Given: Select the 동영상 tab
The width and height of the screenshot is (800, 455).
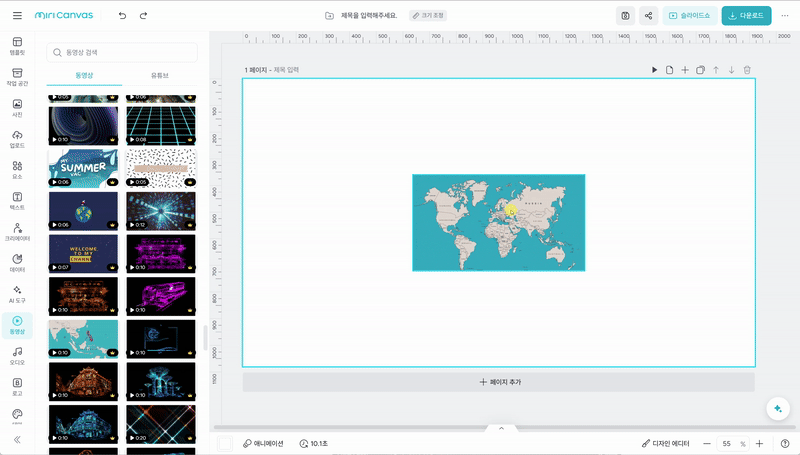Looking at the screenshot, I should coord(84,76).
